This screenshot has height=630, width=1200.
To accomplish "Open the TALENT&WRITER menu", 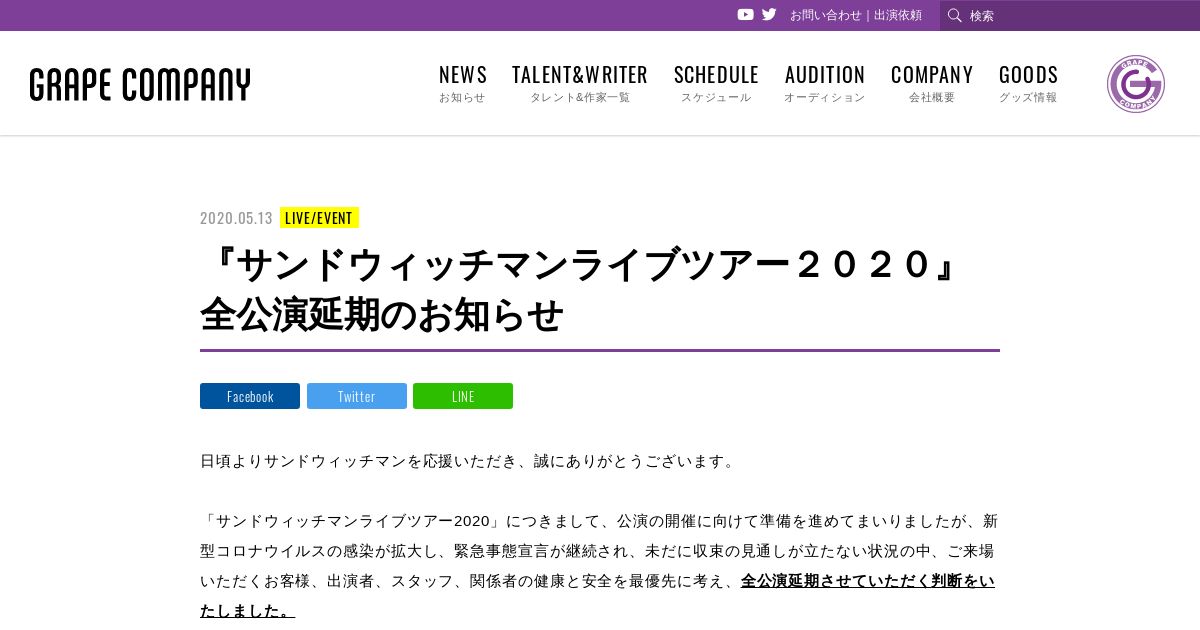I will click(580, 83).
